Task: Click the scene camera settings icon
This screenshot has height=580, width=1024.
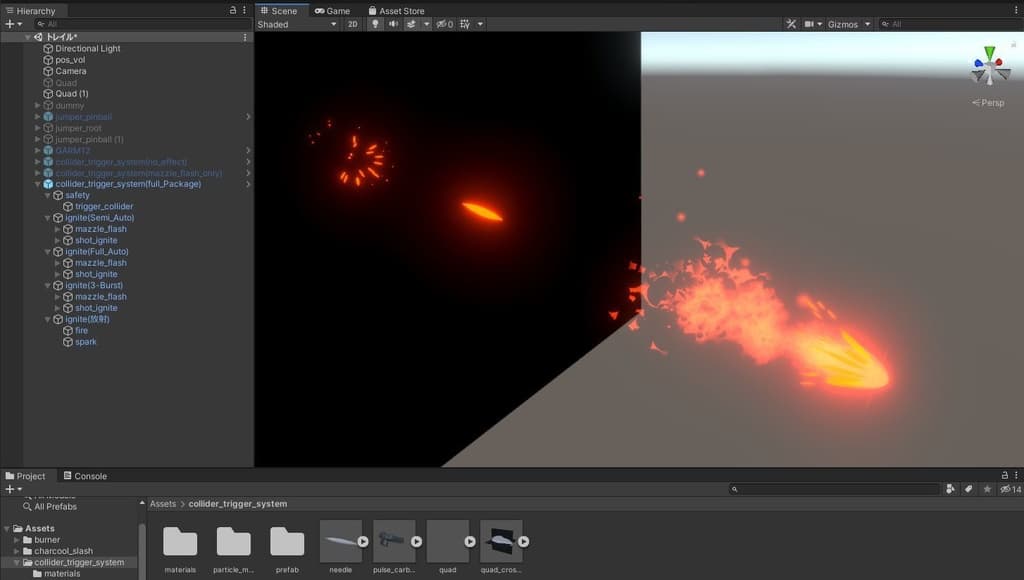Action: point(810,24)
